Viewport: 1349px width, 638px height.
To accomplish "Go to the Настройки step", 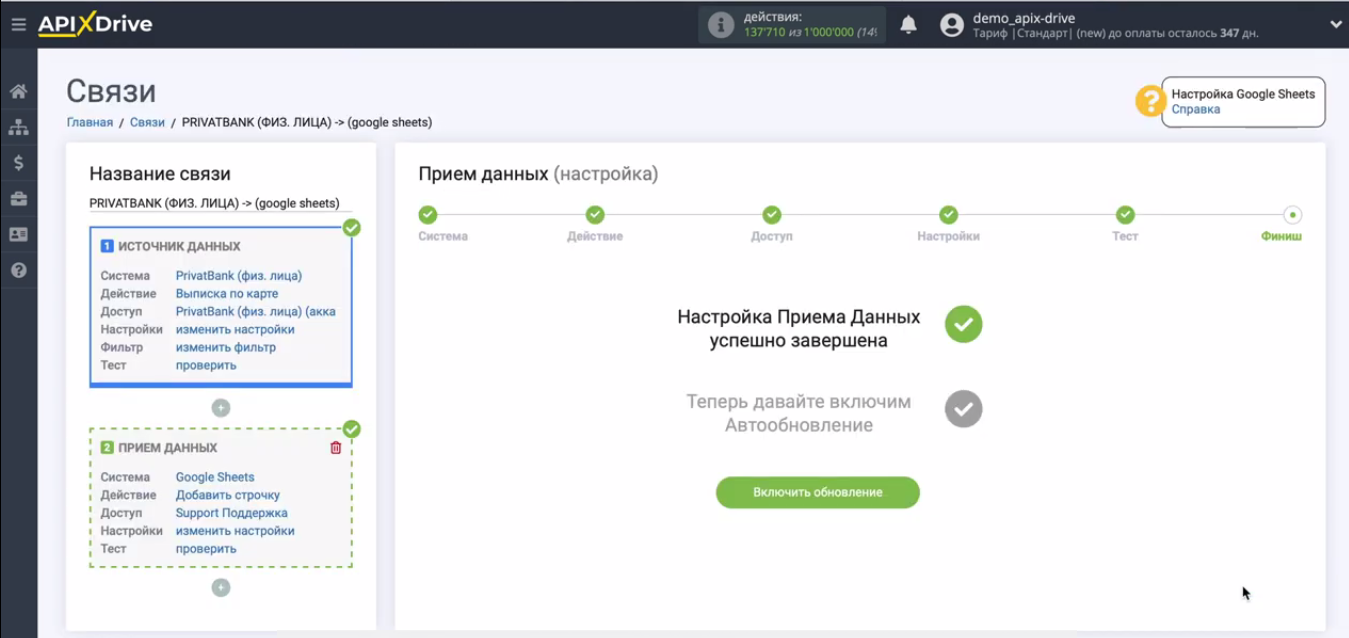I will coord(949,214).
